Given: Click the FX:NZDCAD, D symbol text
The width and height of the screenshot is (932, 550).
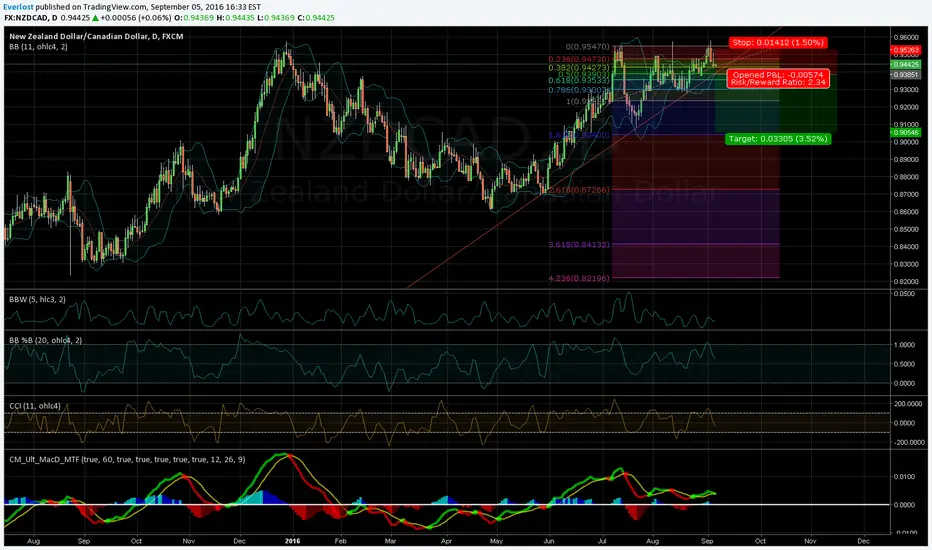Looking at the screenshot, I should (x=31, y=18).
